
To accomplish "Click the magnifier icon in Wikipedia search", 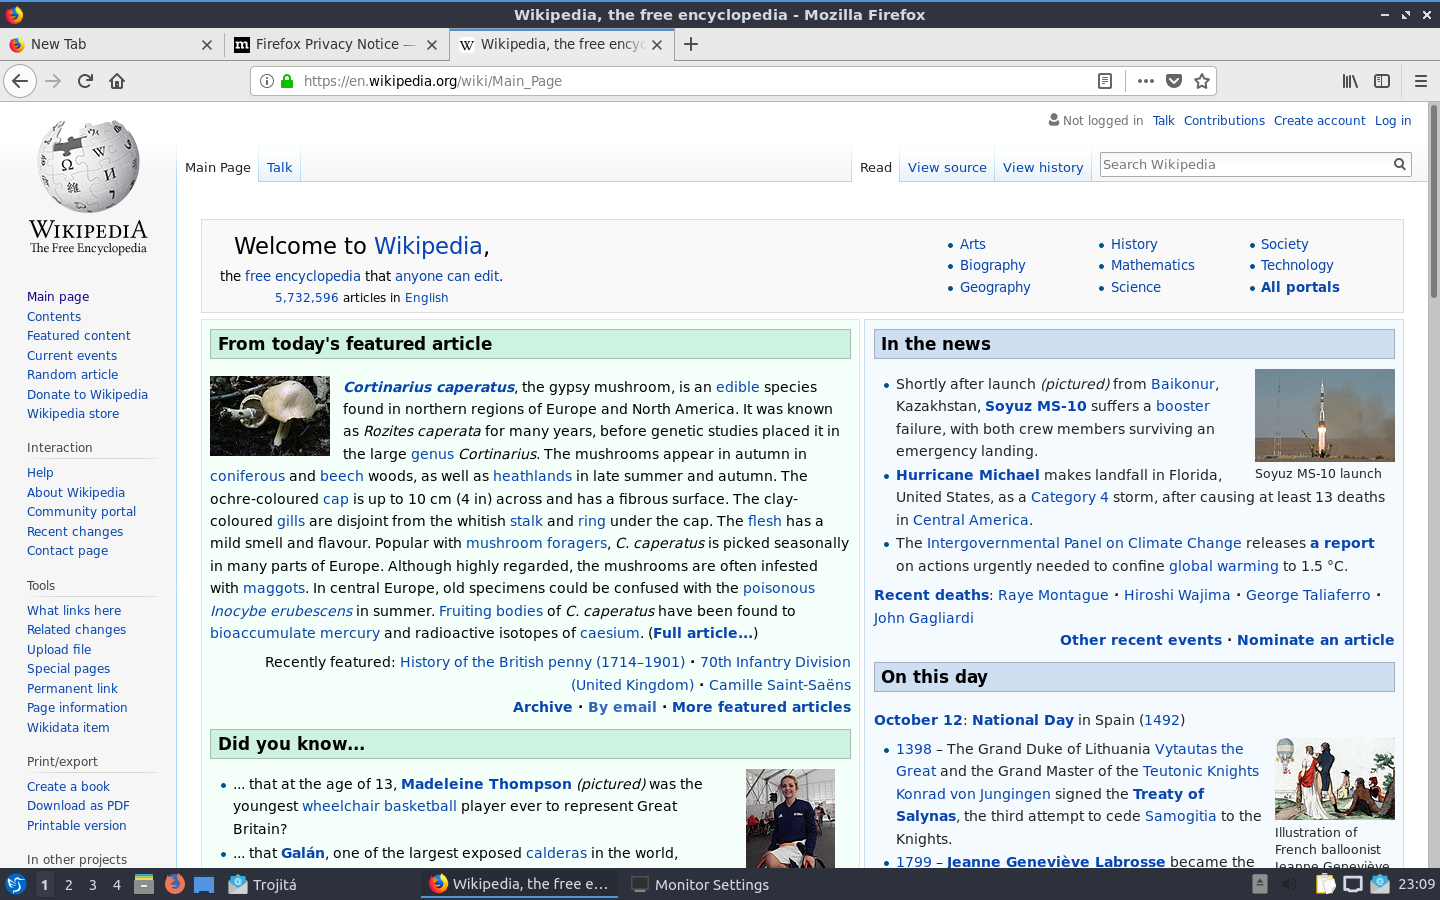I will [x=1399, y=165].
